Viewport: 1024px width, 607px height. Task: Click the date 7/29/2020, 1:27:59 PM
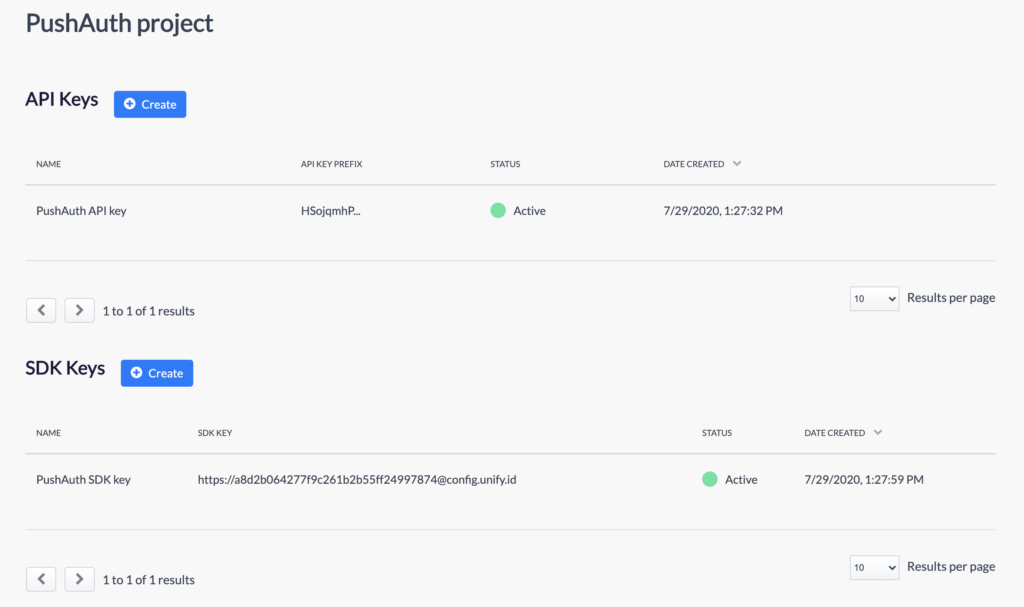pos(864,480)
